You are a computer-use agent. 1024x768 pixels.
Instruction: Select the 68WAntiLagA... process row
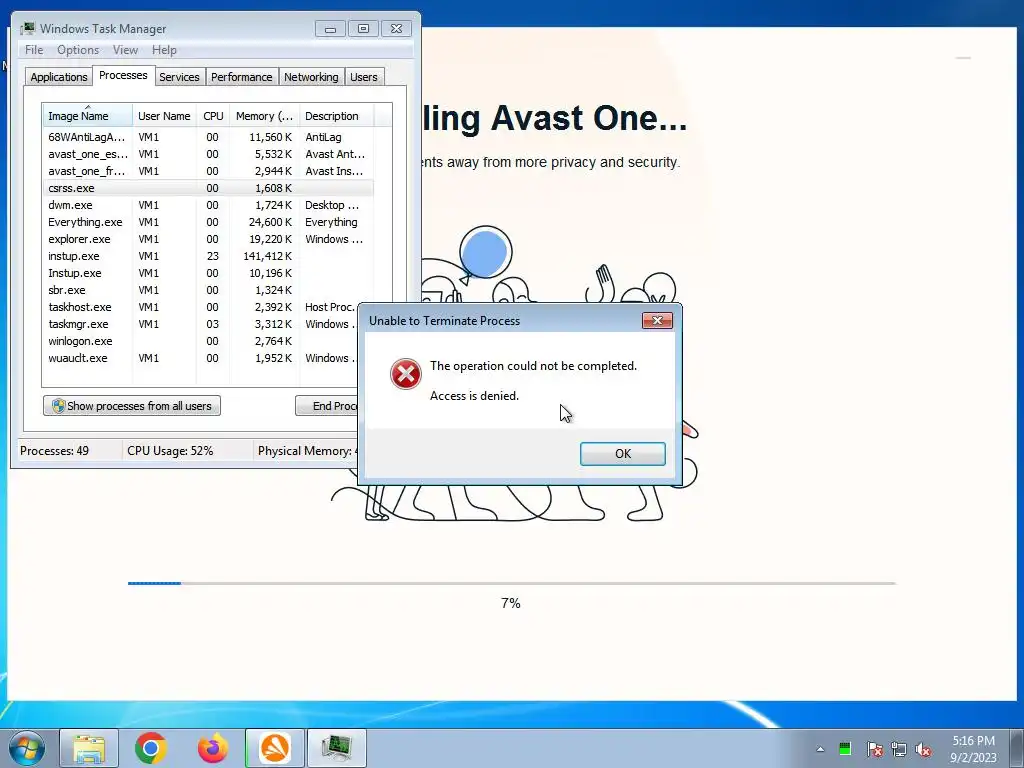click(208, 137)
